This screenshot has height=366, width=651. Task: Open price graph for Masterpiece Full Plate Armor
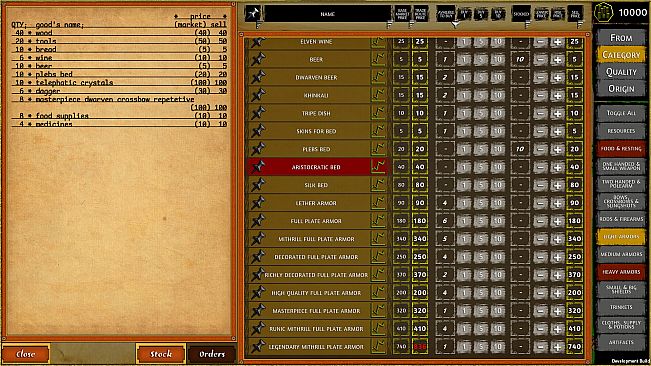tap(378, 310)
